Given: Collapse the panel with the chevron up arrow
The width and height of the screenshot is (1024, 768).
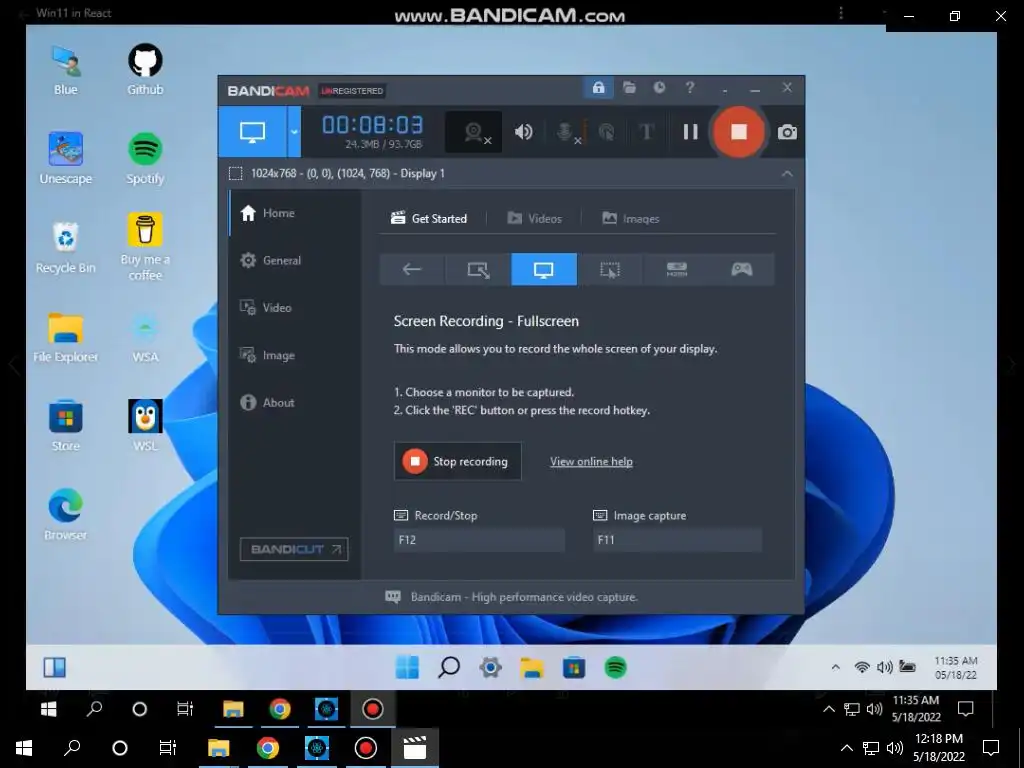Looking at the screenshot, I should tap(787, 174).
